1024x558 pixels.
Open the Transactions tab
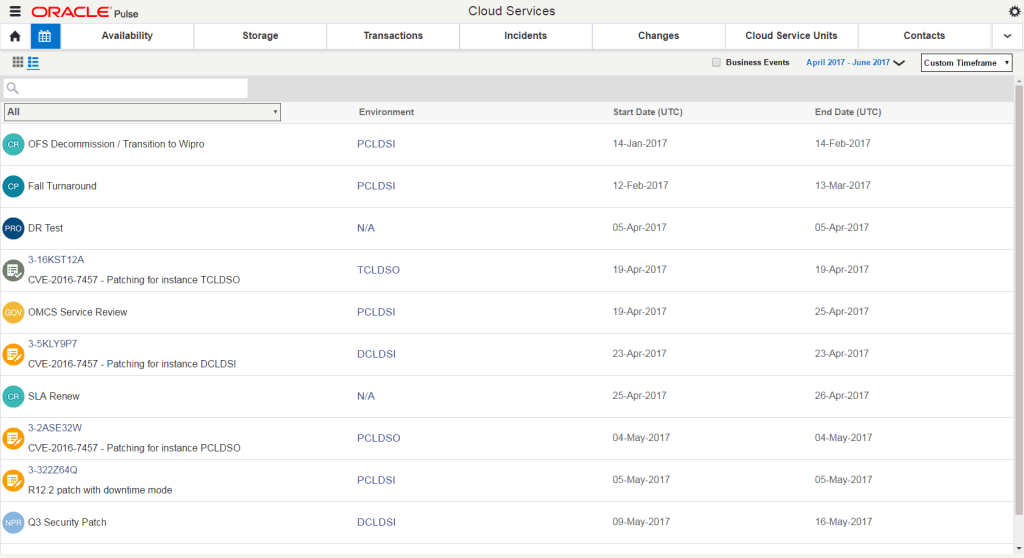393,36
